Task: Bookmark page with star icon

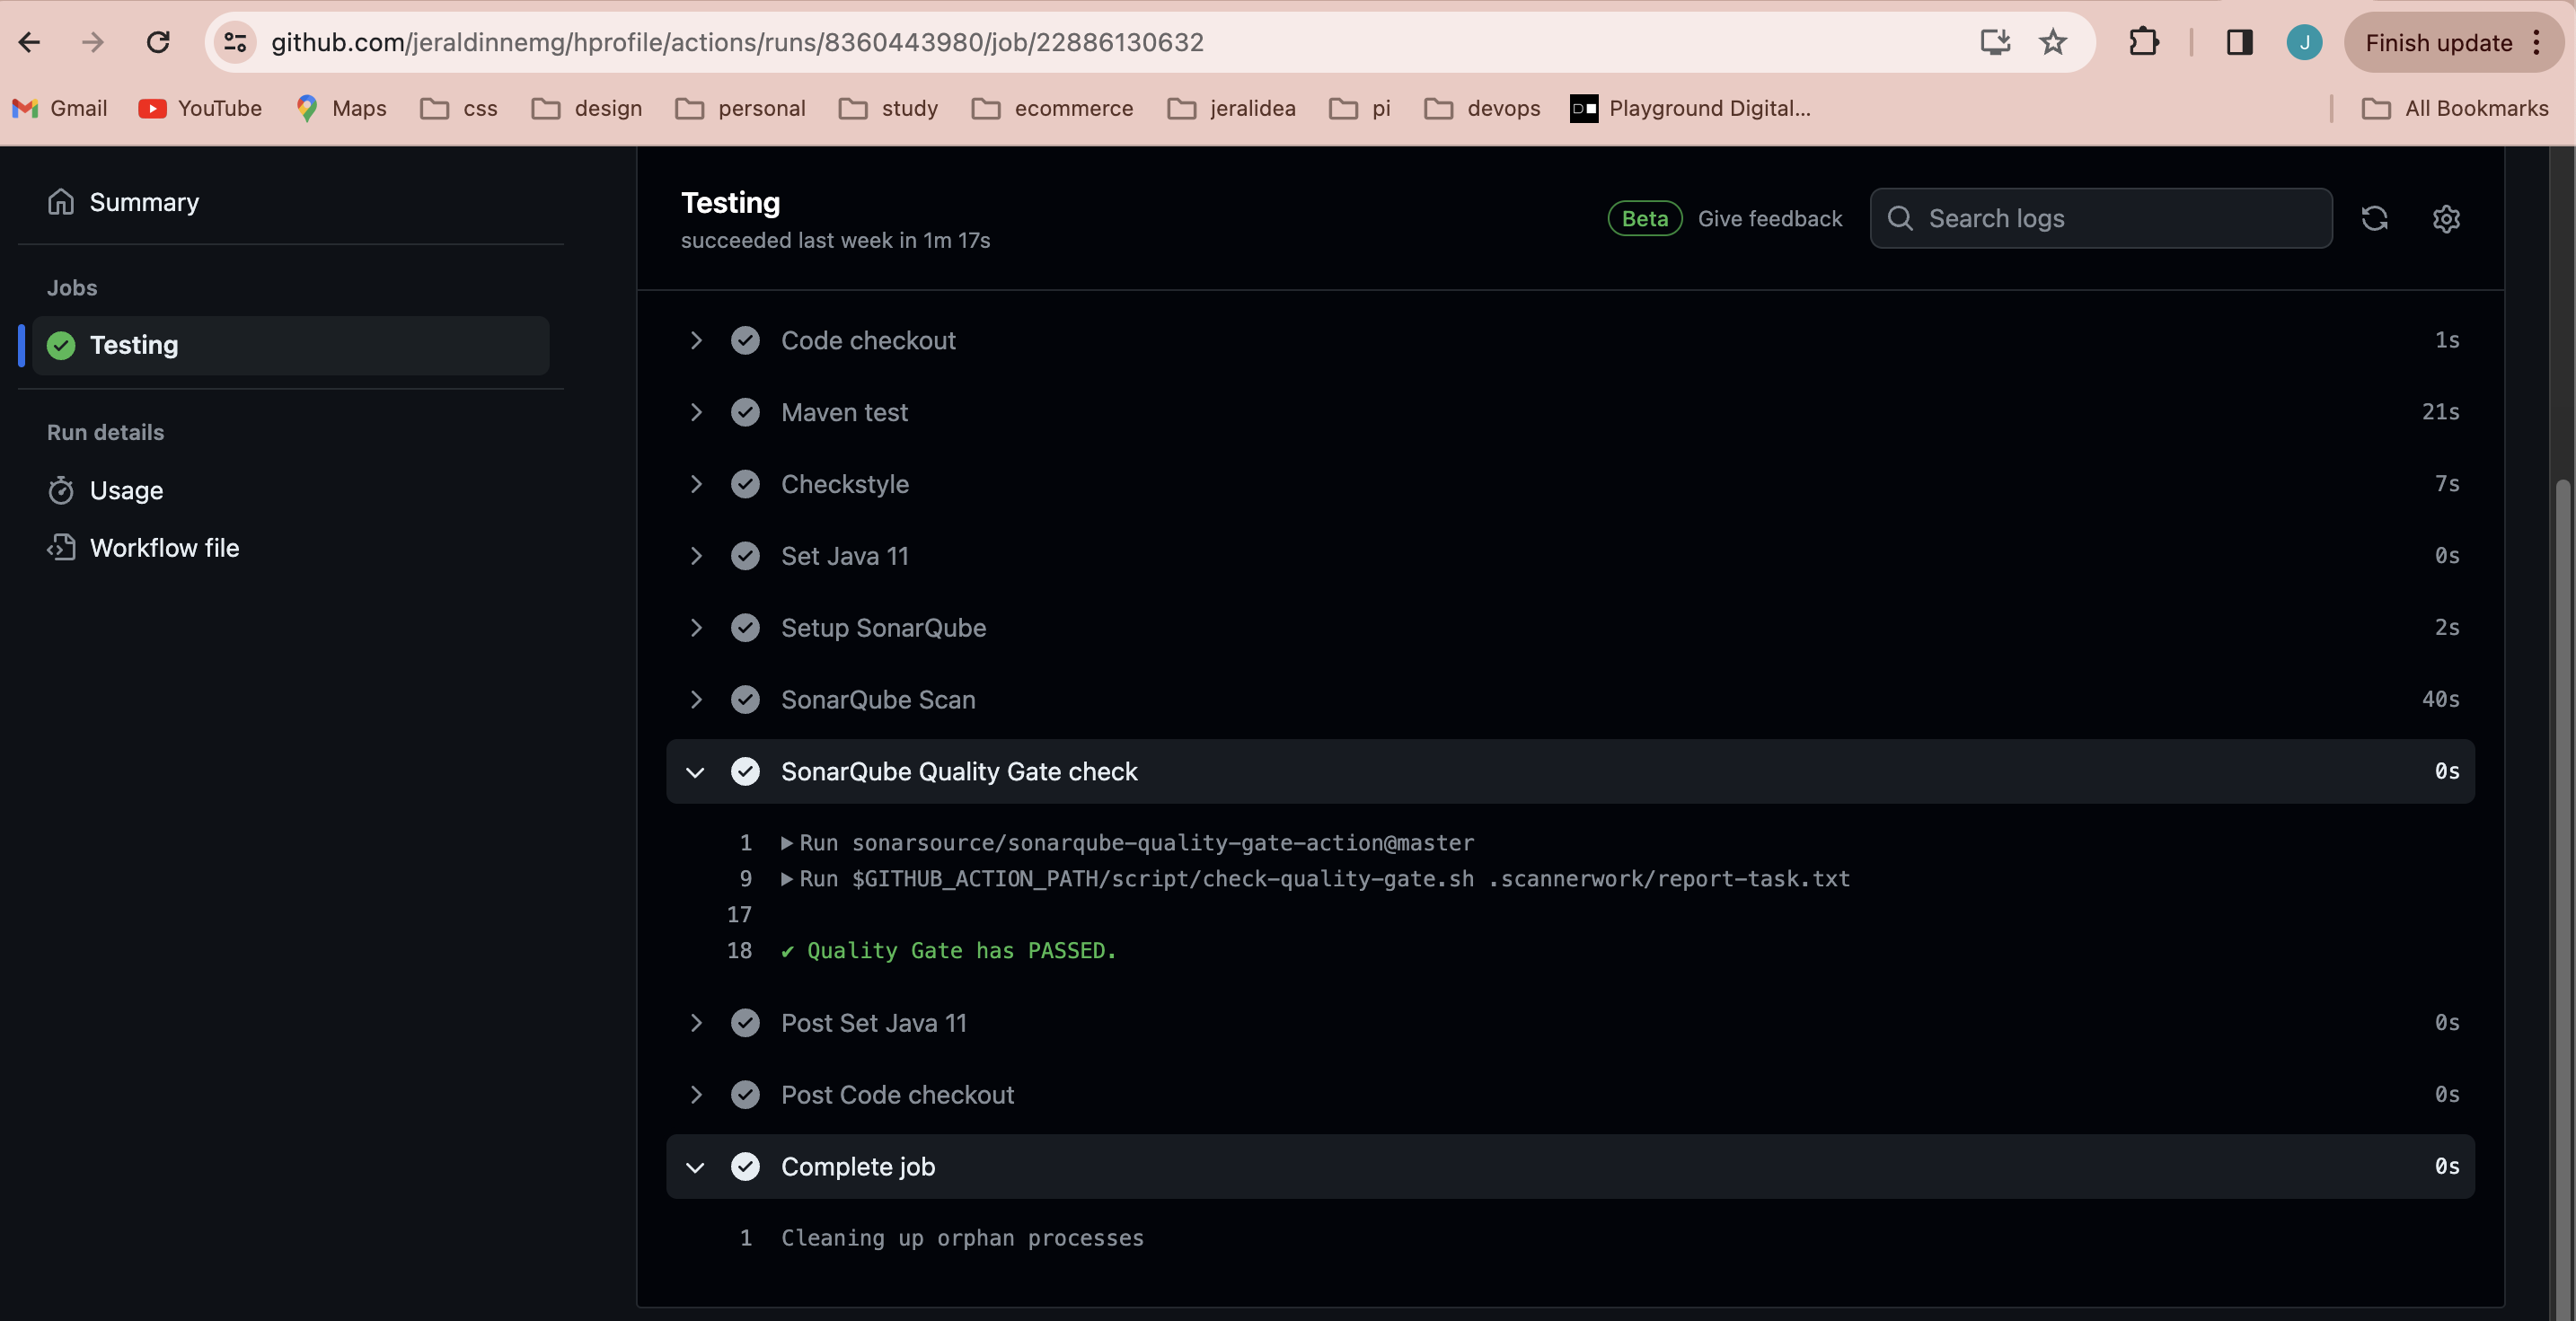Action: [2052, 42]
